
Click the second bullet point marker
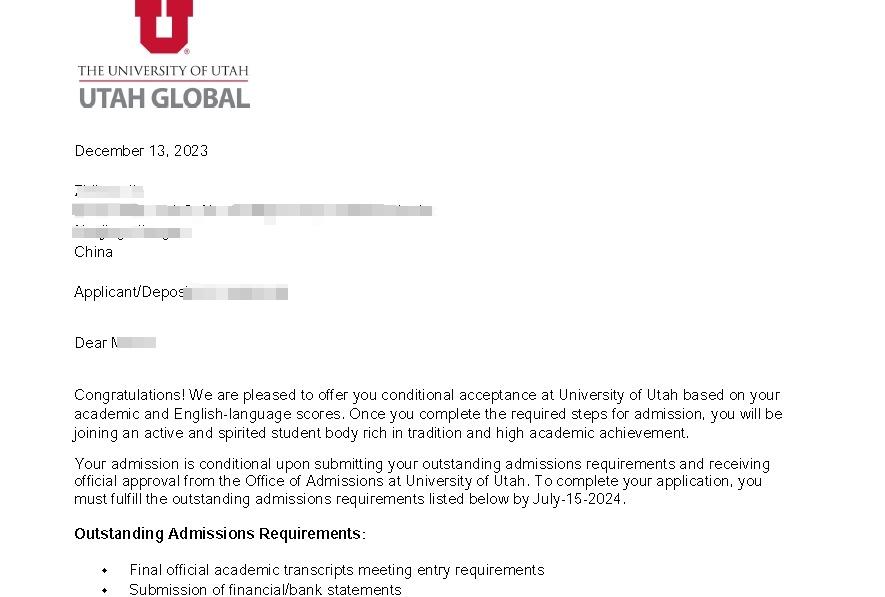[x=104, y=590]
